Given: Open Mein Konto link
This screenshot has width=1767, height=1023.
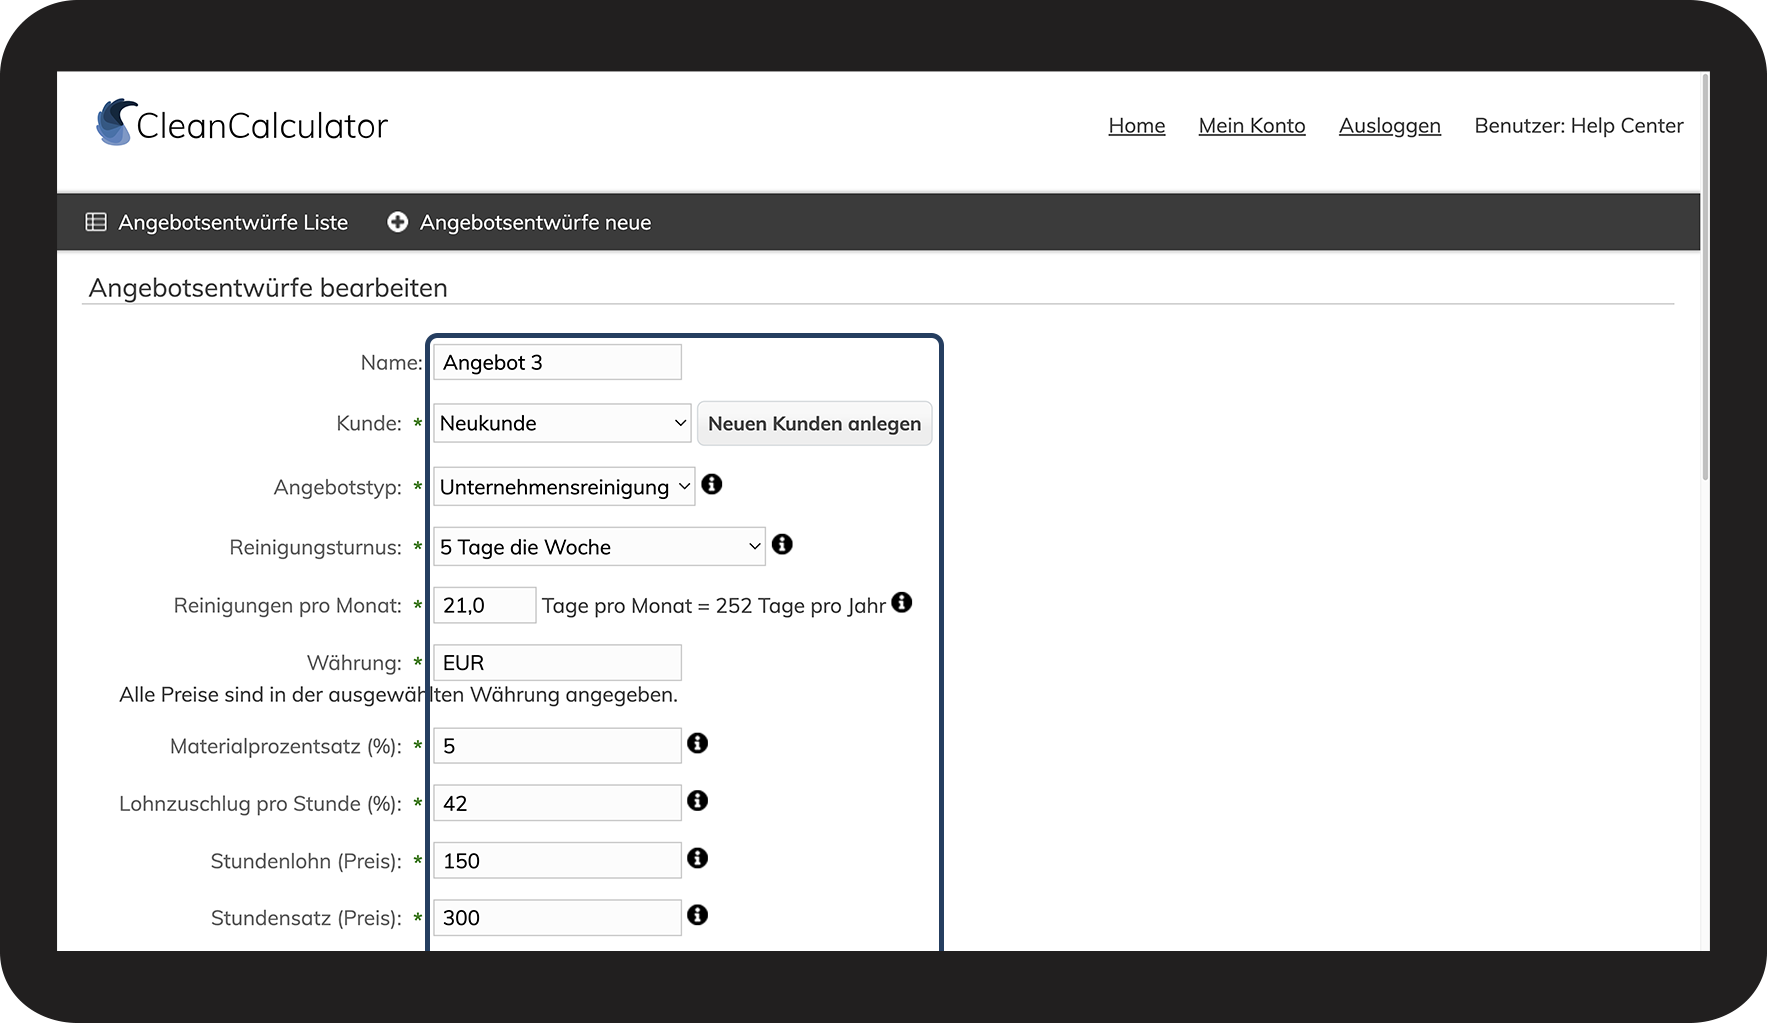Looking at the screenshot, I should tap(1252, 126).
